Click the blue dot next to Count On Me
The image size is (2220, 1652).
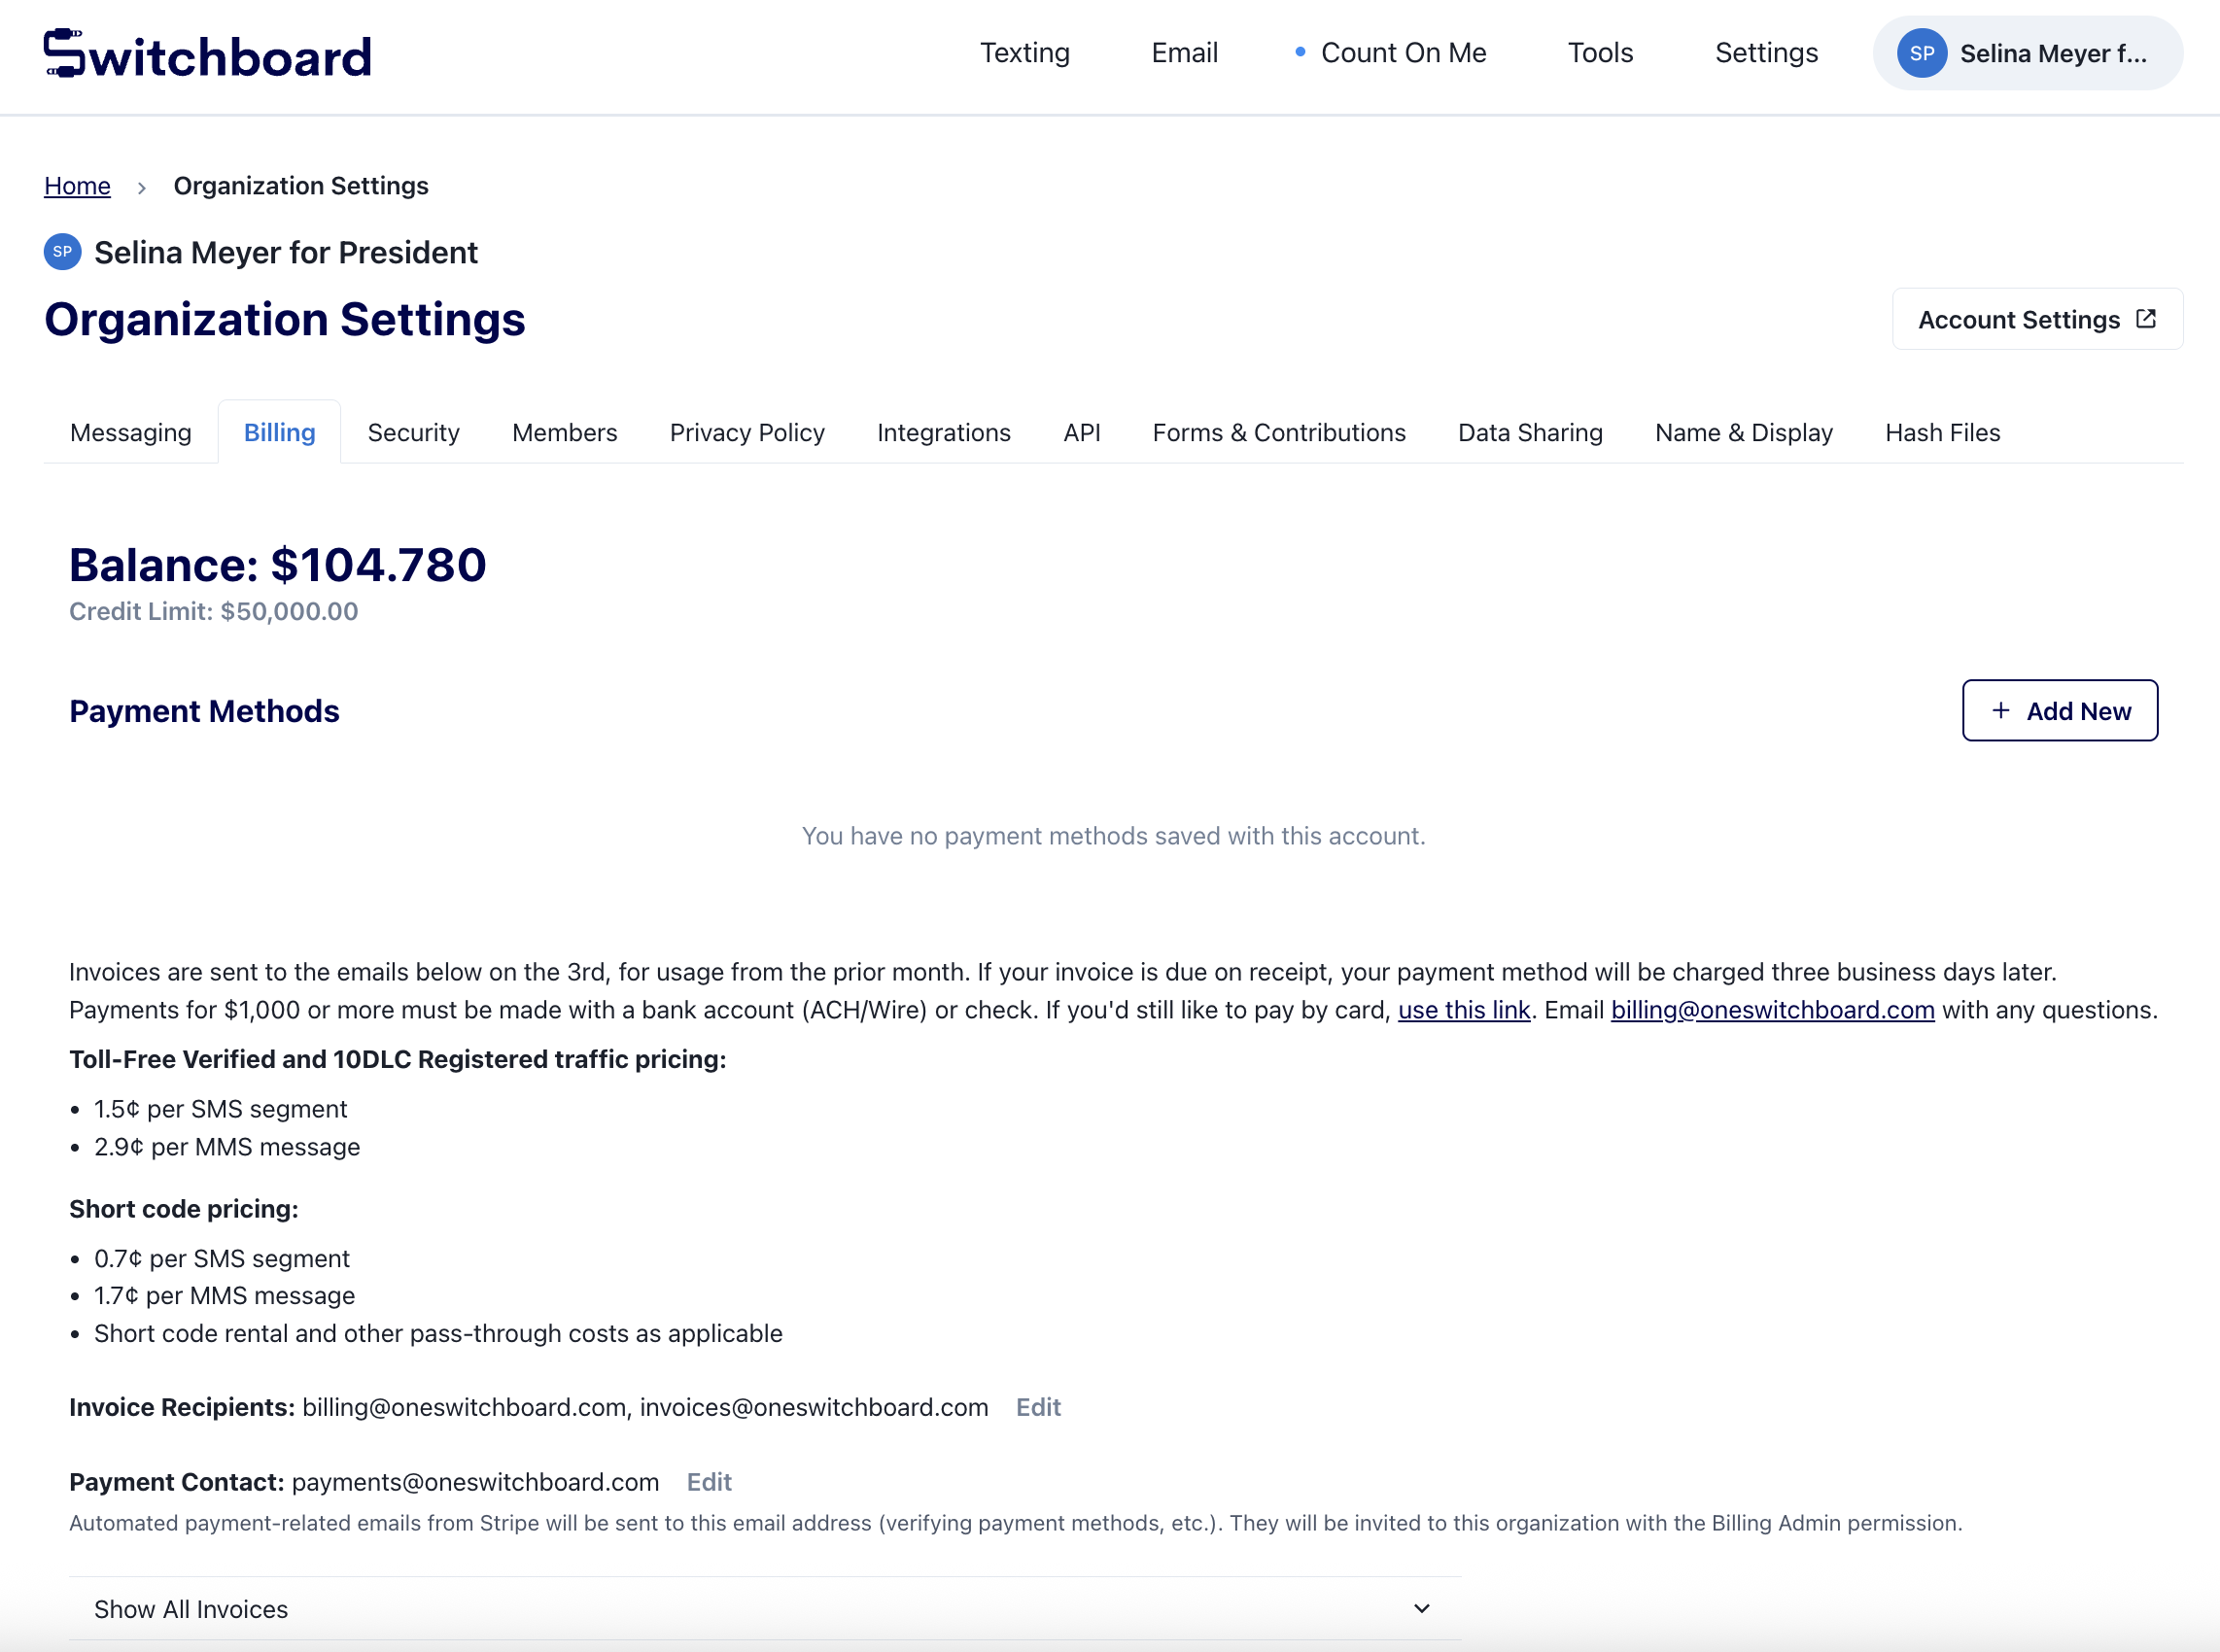coord(1300,52)
